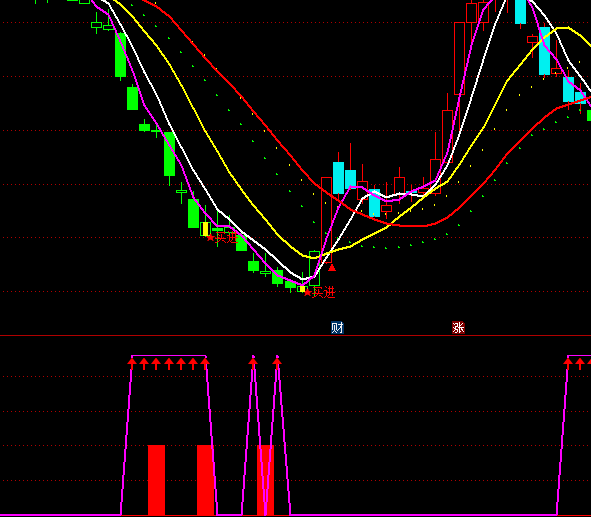The width and height of the screenshot is (591, 517).
Task: Select the cyan candle below white line dip
Action: click(x=374, y=203)
